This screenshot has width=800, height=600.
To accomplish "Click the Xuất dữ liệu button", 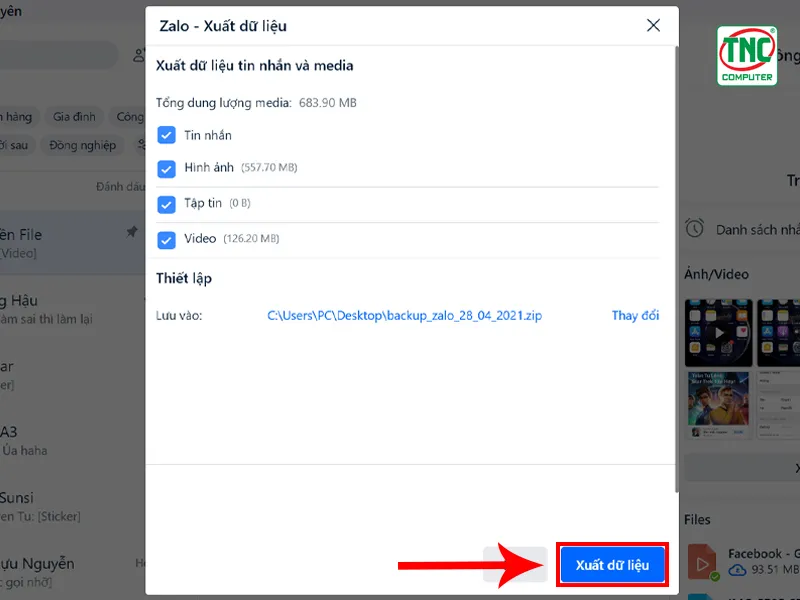I will [612, 565].
